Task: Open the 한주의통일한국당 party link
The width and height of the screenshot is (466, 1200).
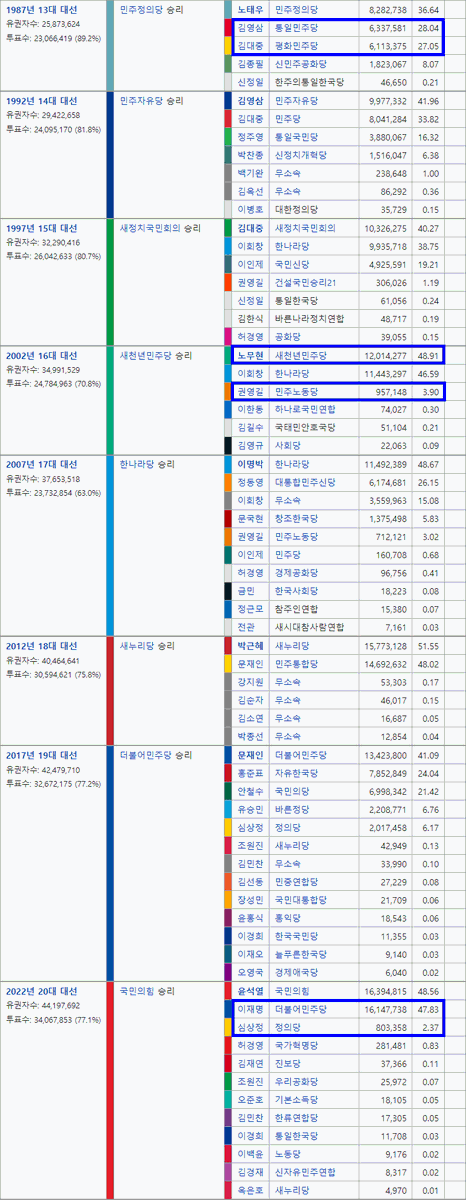Action: click(x=309, y=83)
